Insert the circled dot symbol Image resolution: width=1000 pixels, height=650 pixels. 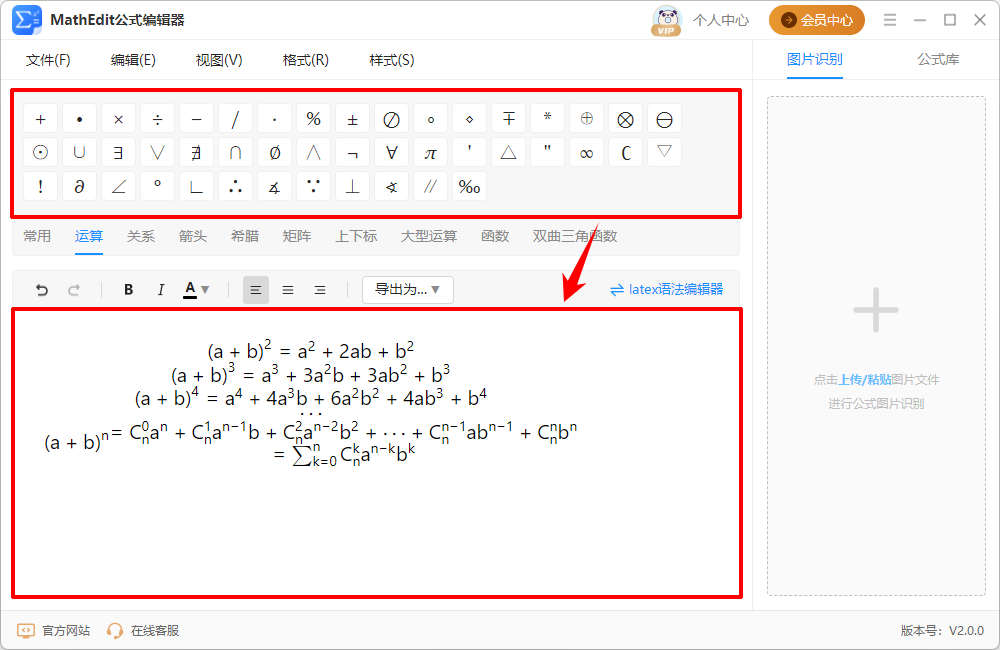(x=41, y=153)
